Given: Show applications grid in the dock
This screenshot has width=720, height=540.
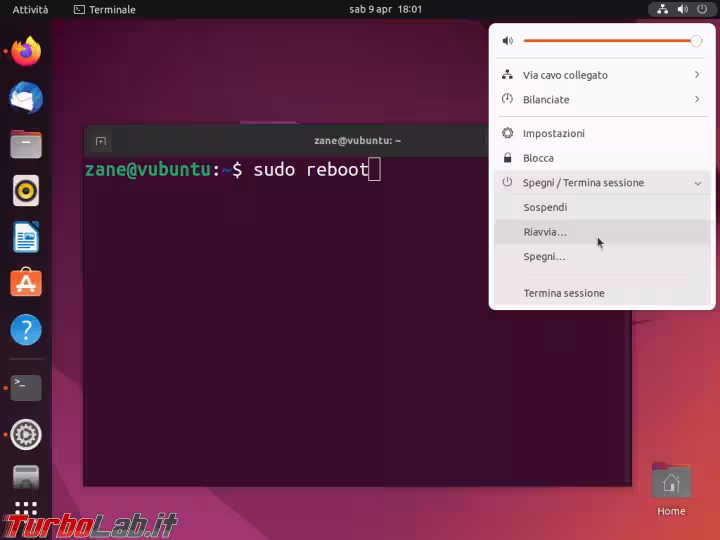Looking at the screenshot, I should (x=26, y=508).
